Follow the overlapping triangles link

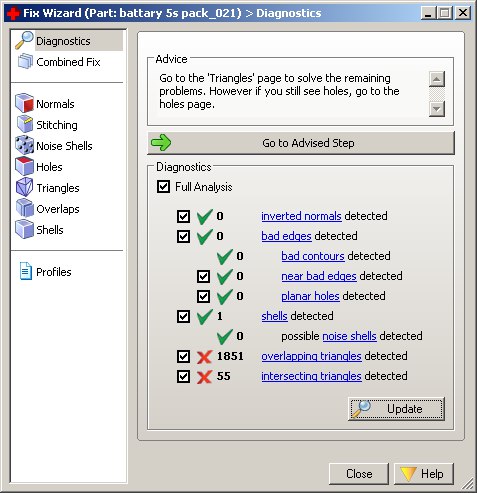tap(311, 356)
